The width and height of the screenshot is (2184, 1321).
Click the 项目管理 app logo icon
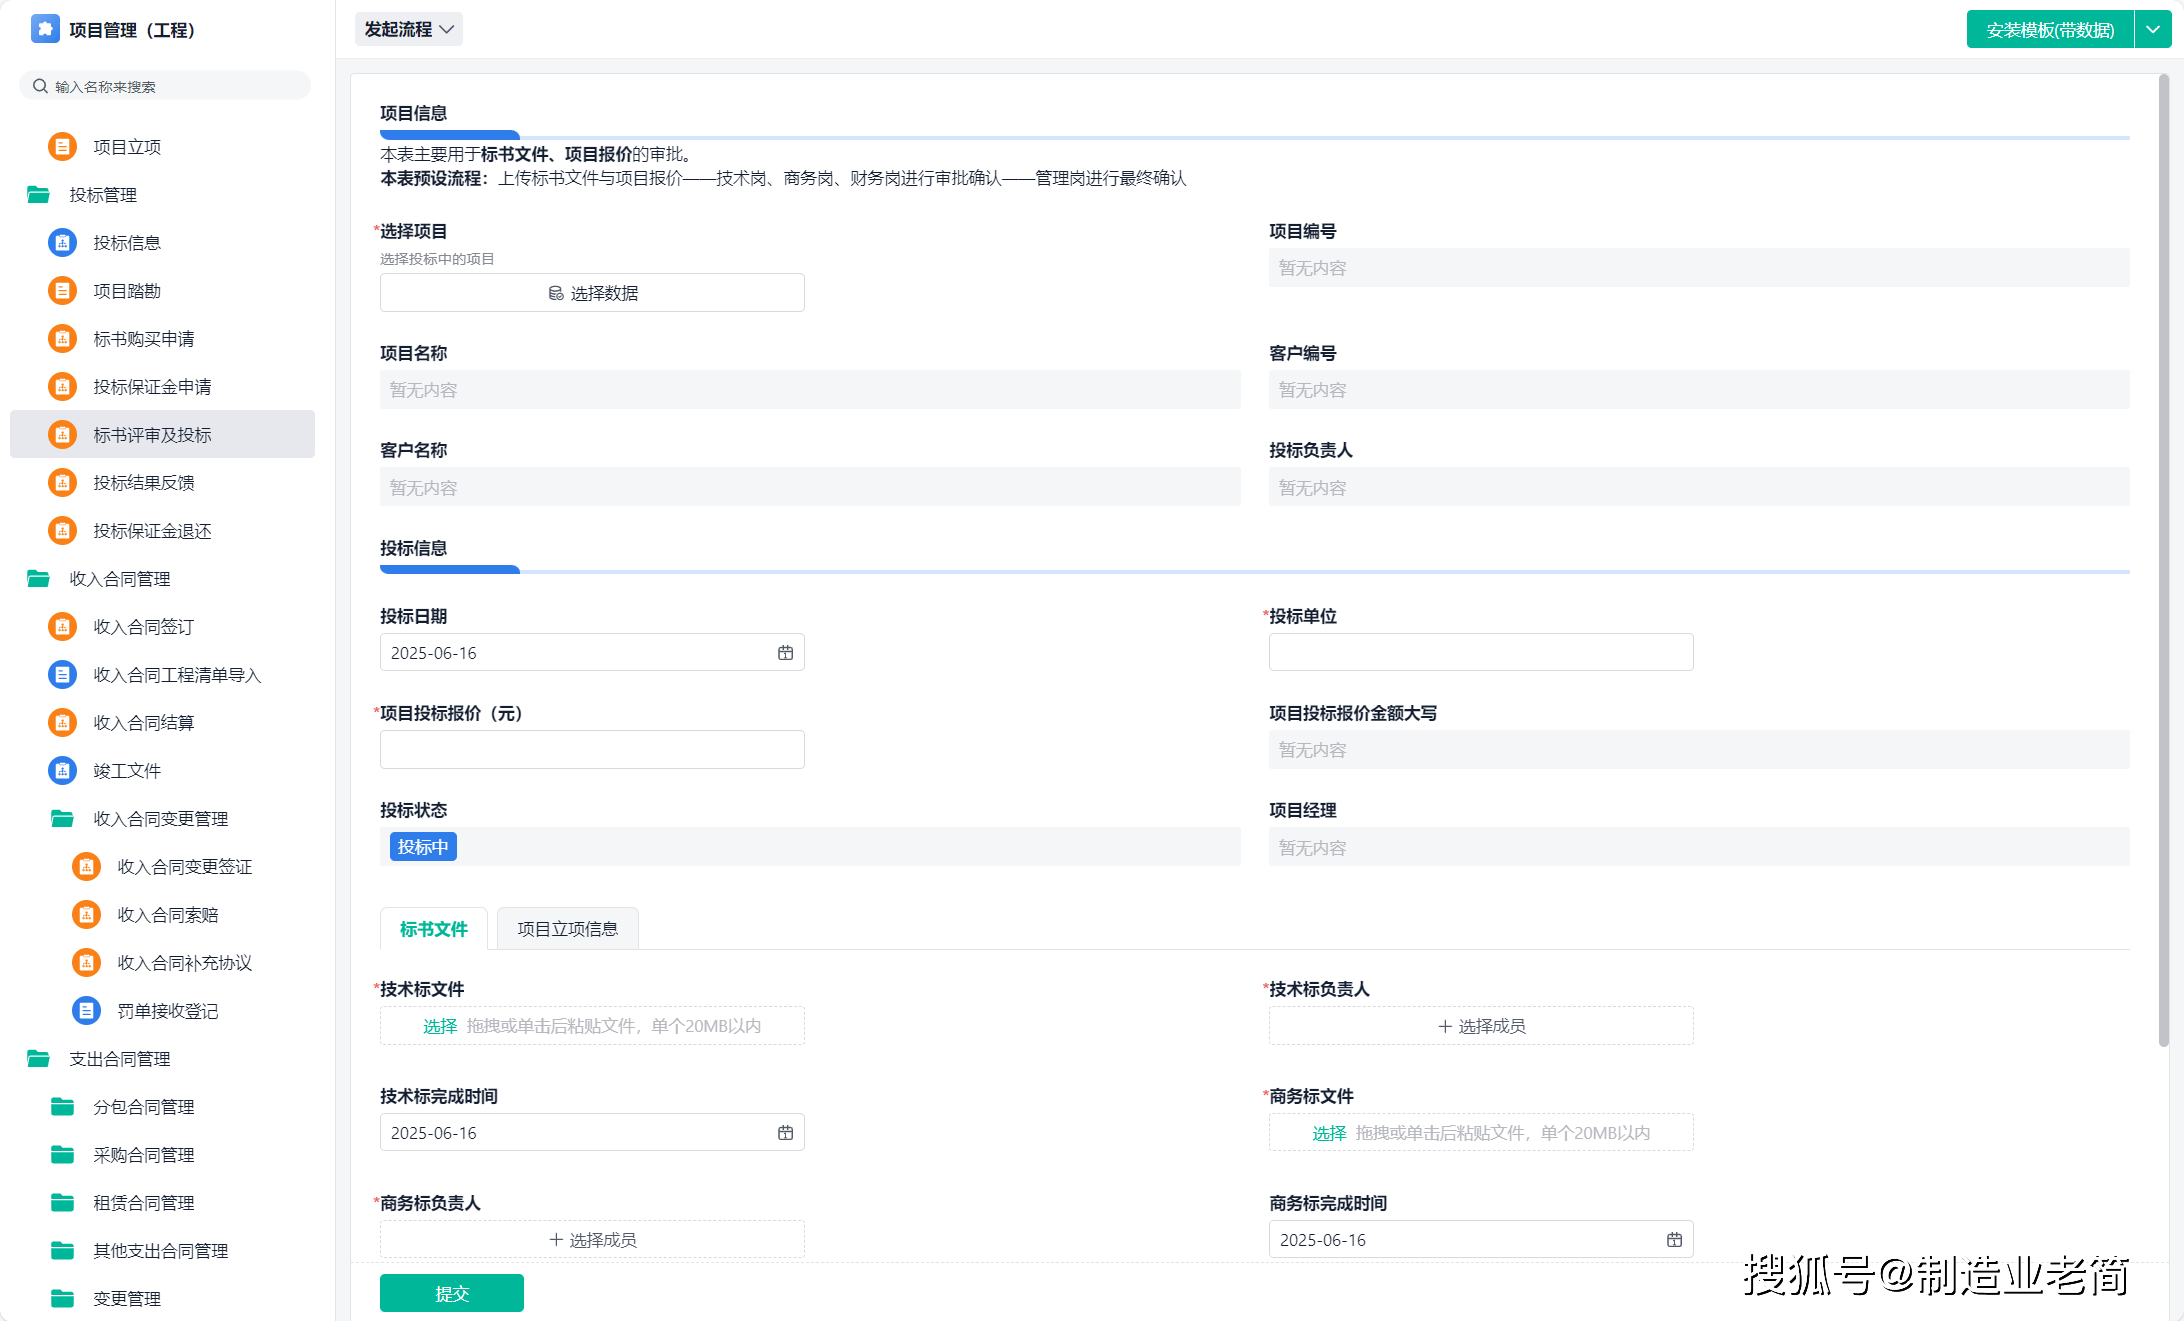coord(45,29)
